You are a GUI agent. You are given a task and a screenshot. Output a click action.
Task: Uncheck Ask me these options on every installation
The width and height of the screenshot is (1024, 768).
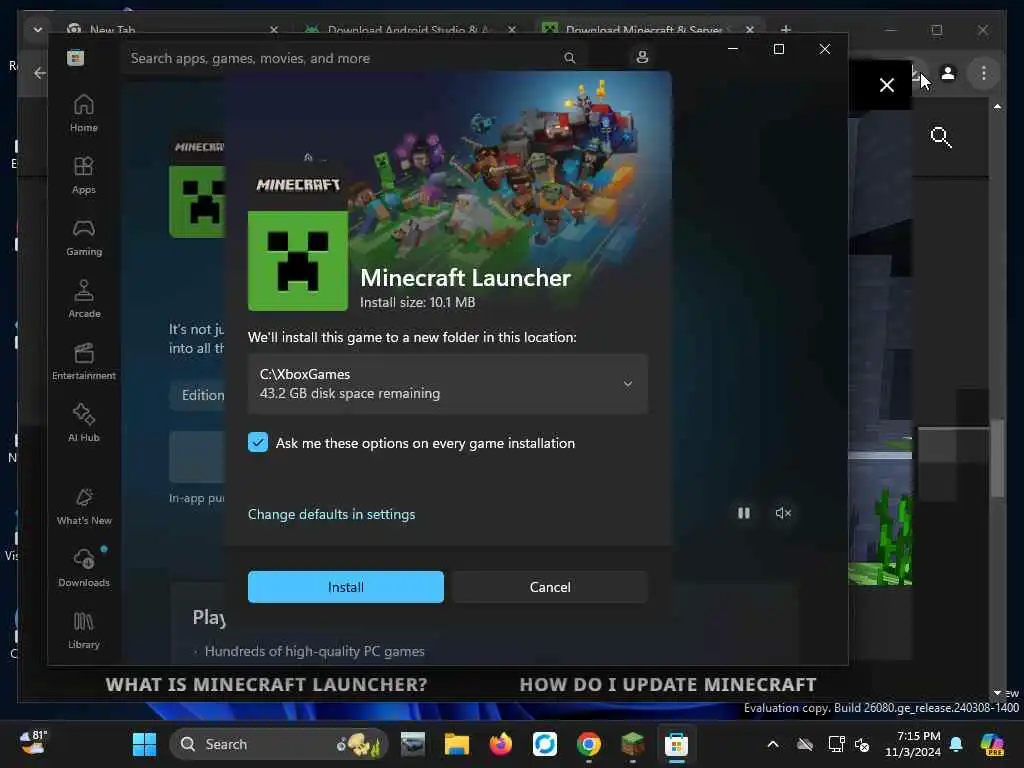point(258,442)
